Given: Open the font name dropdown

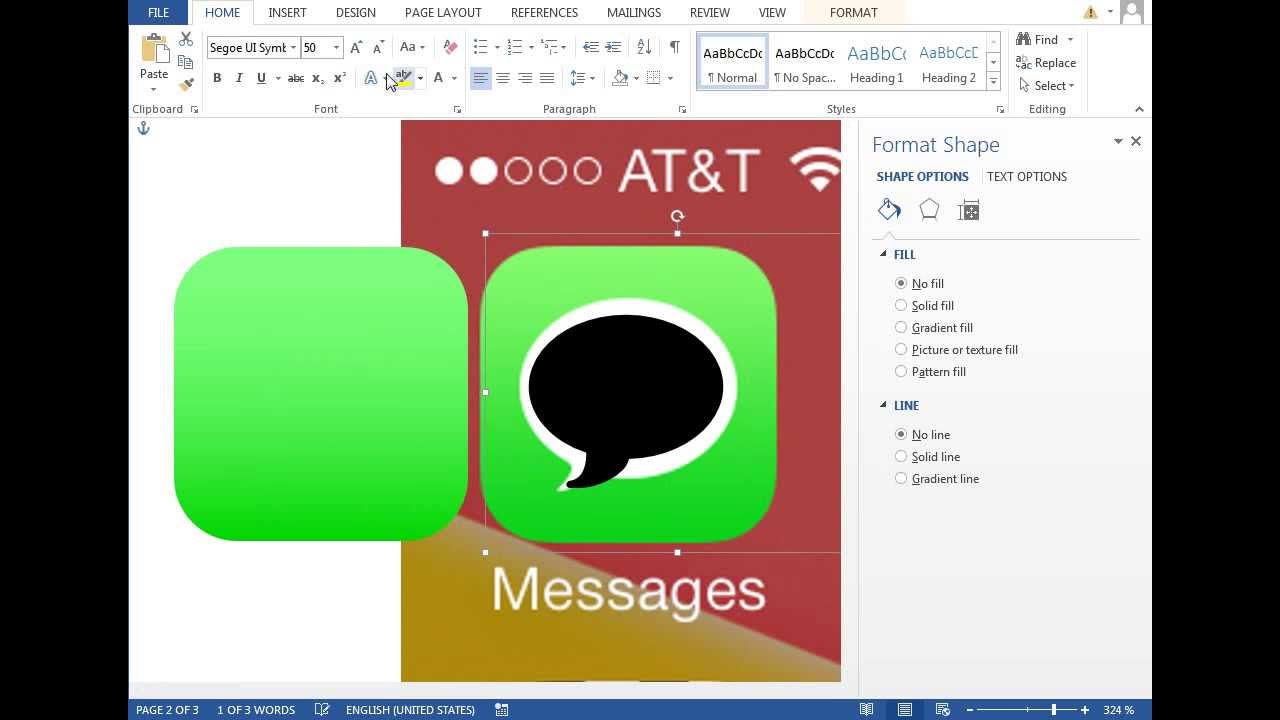Looking at the screenshot, I should (293, 48).
